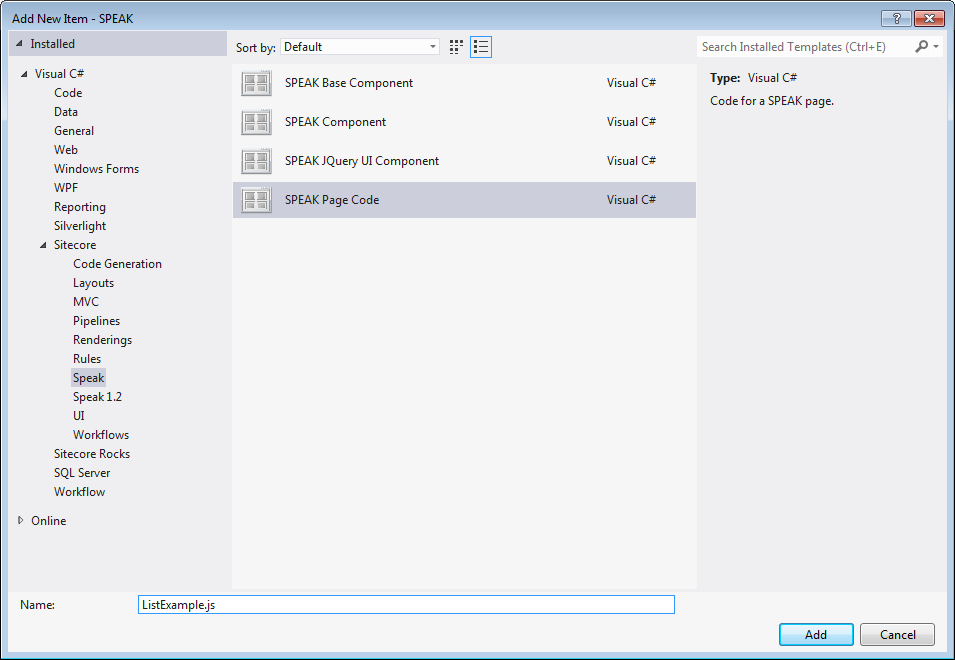
Task: Click the SPEAK Component template icon
Action: 256,123
